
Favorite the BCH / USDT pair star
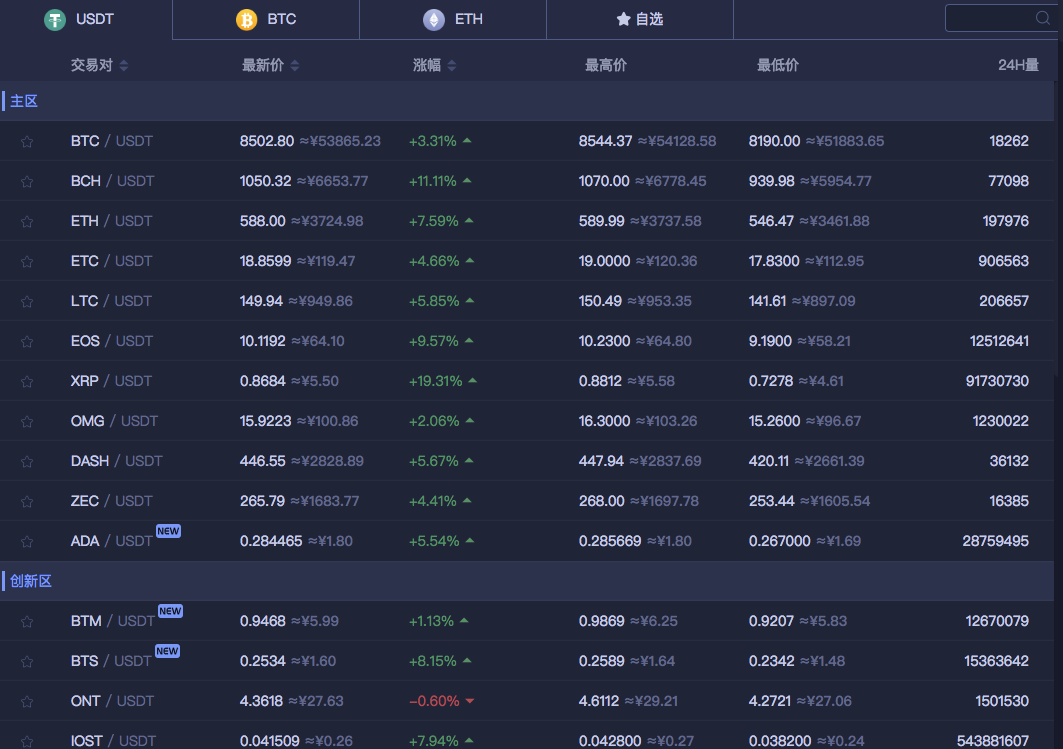tap(27, 182)
